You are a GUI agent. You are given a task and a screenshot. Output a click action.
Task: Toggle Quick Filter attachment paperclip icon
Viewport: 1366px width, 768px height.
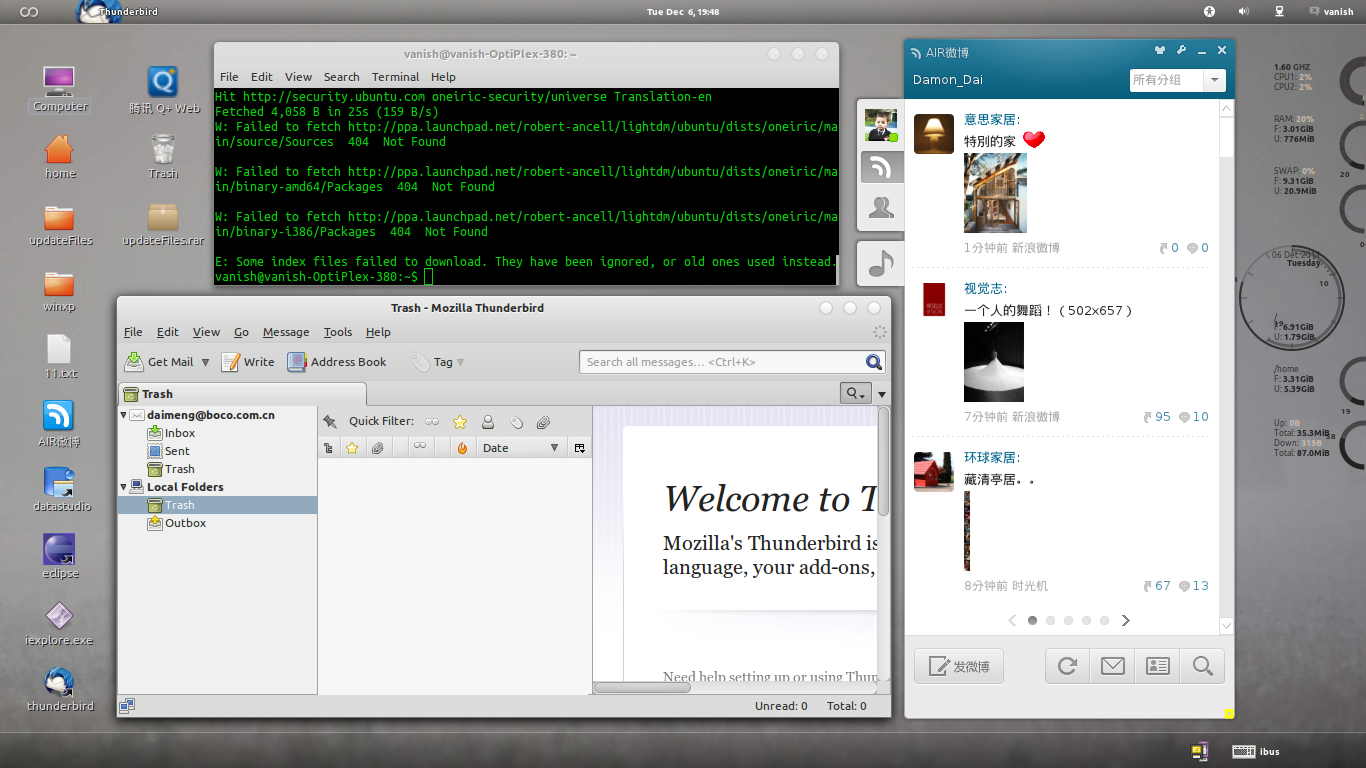click(x=543, y=422)
